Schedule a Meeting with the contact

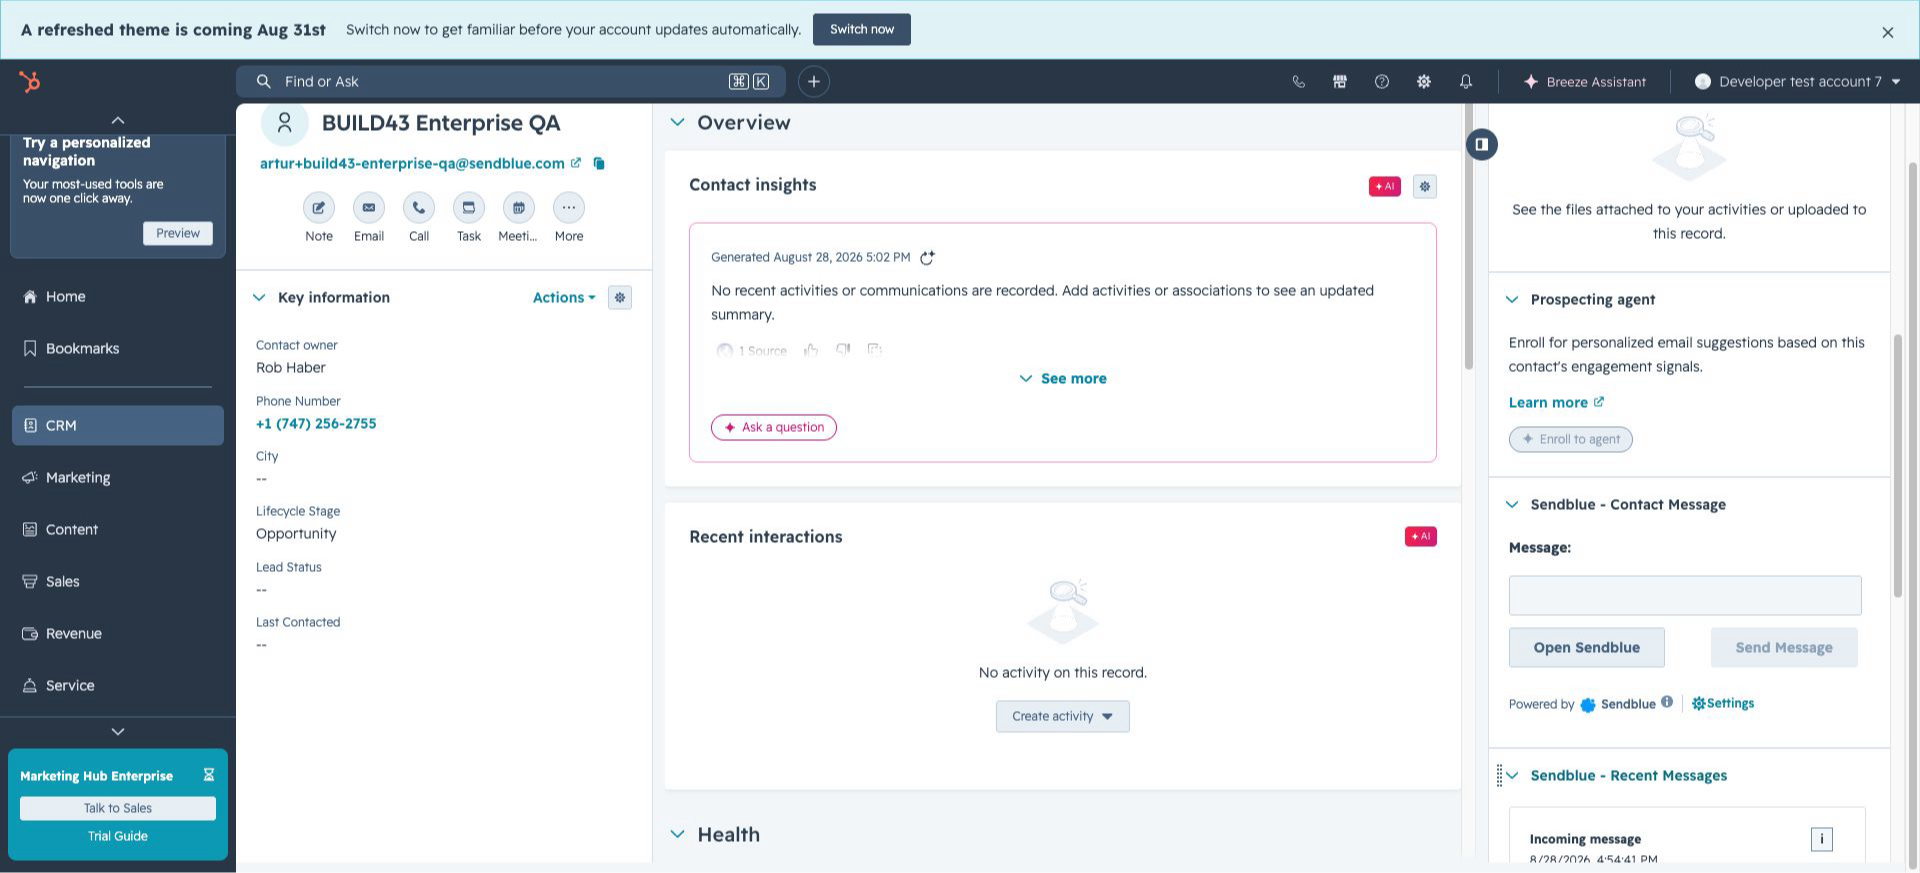pos(519,208)
